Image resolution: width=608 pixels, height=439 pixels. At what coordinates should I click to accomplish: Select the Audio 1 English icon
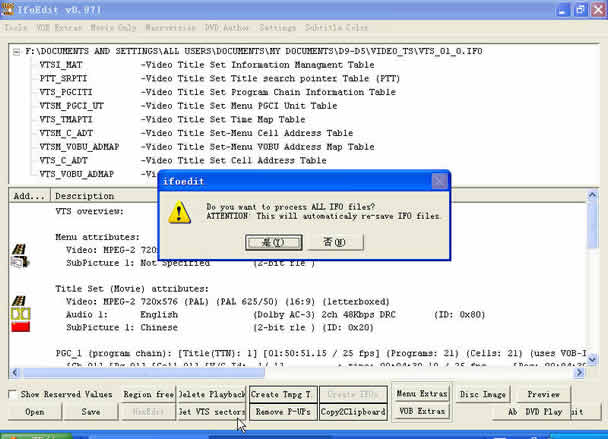[21, 314]
